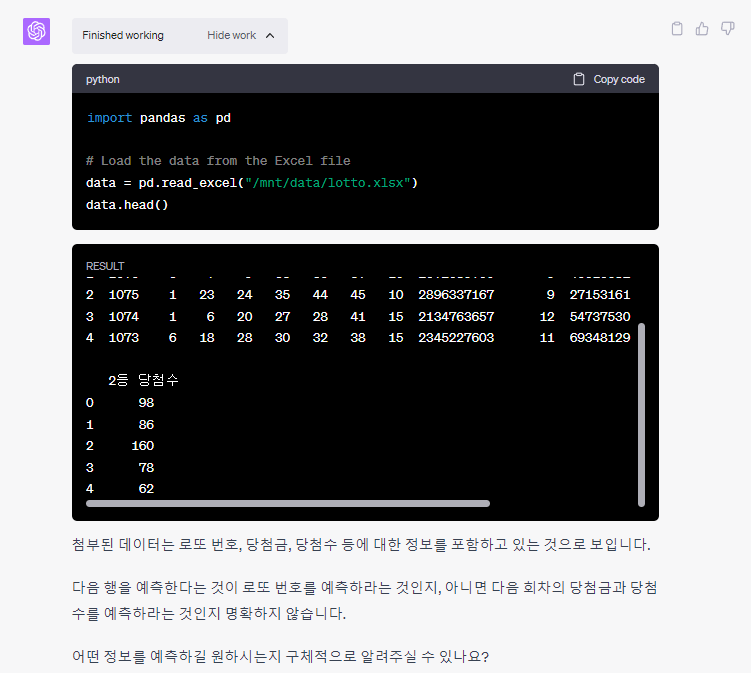
Task: Click the RESULT heading label
Action: (x=105, y=266)
